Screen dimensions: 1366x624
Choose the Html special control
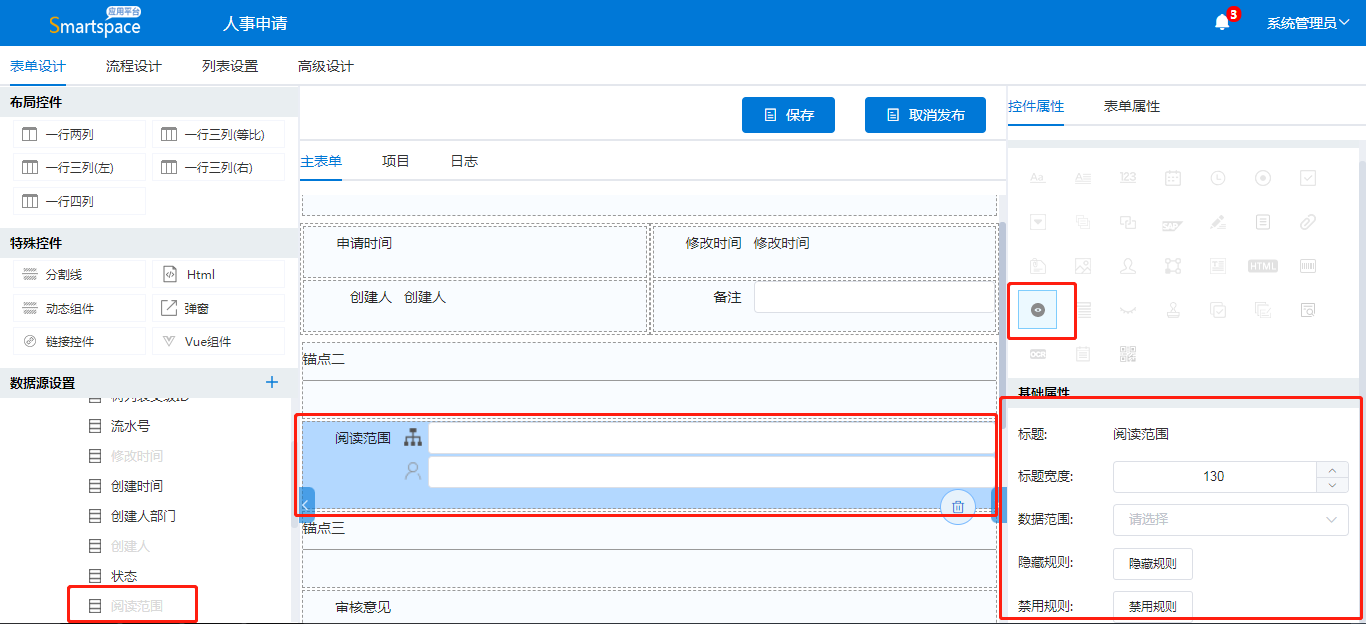219,274
